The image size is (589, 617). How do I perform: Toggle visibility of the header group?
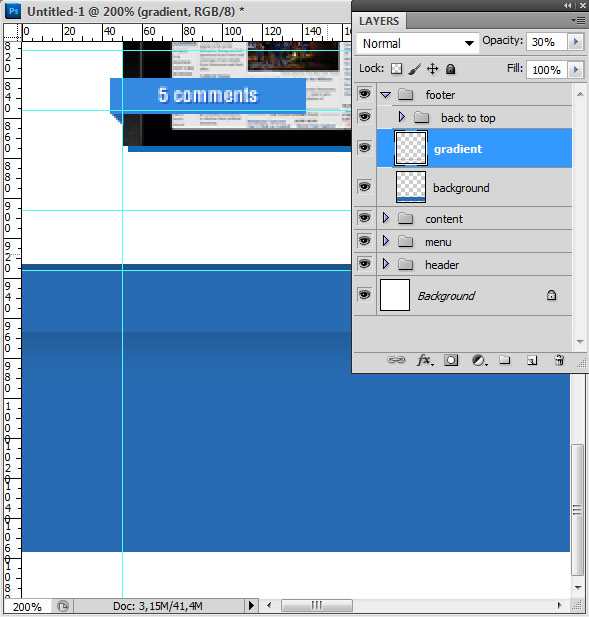coord(364,264)
